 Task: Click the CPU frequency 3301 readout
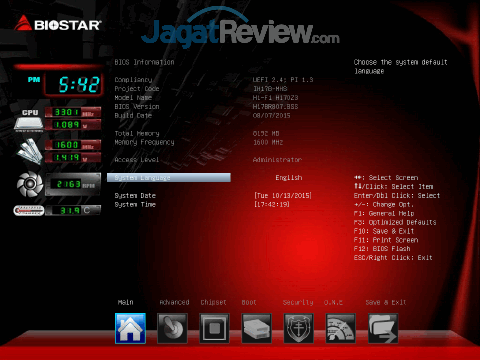73,112
